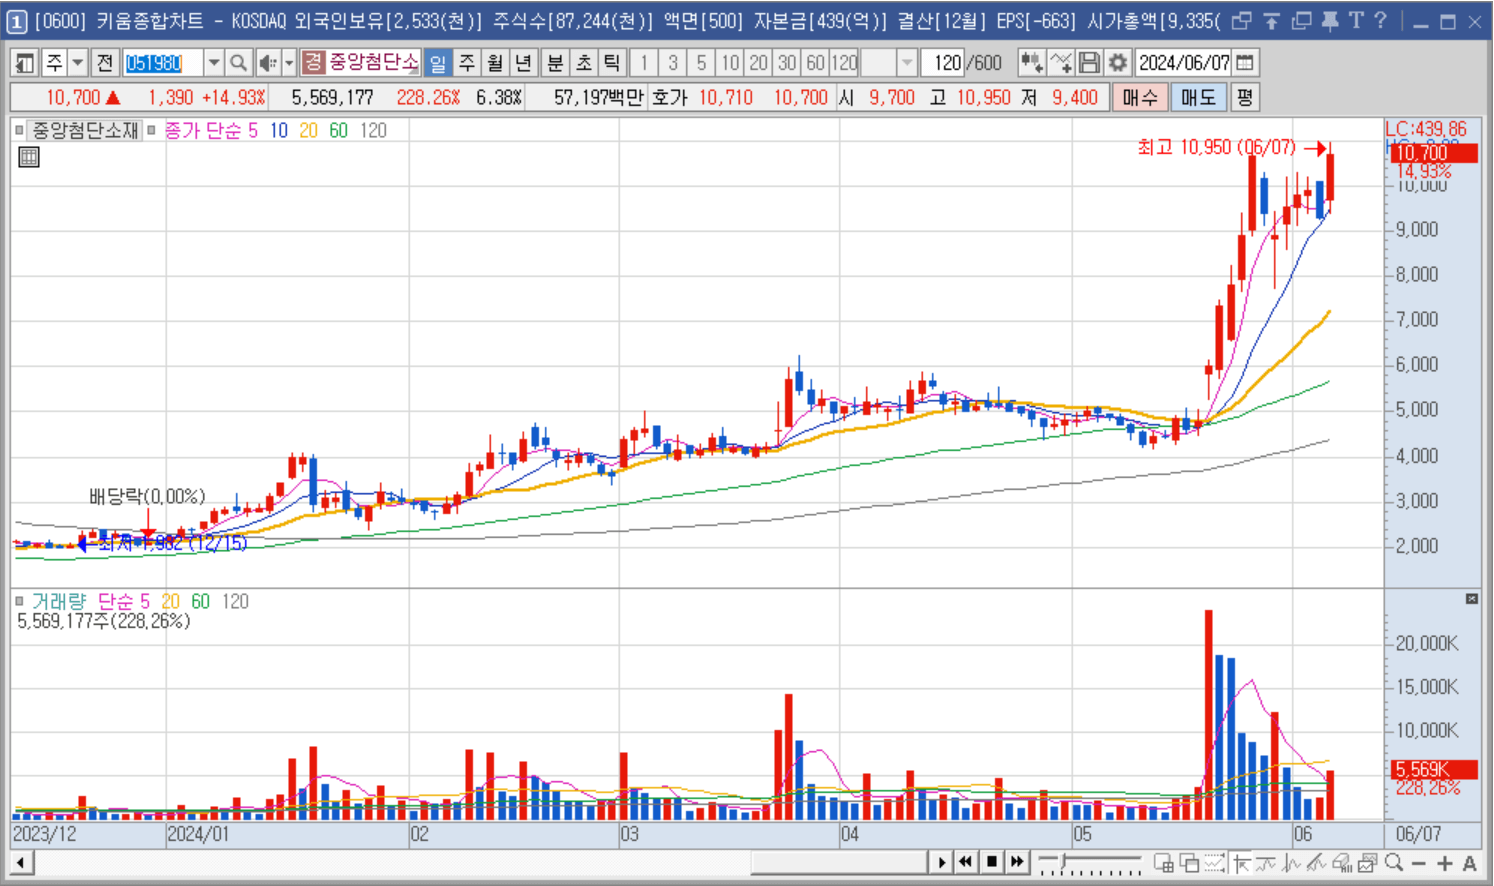Click the add line-overlay icon

coord(1060,63)
